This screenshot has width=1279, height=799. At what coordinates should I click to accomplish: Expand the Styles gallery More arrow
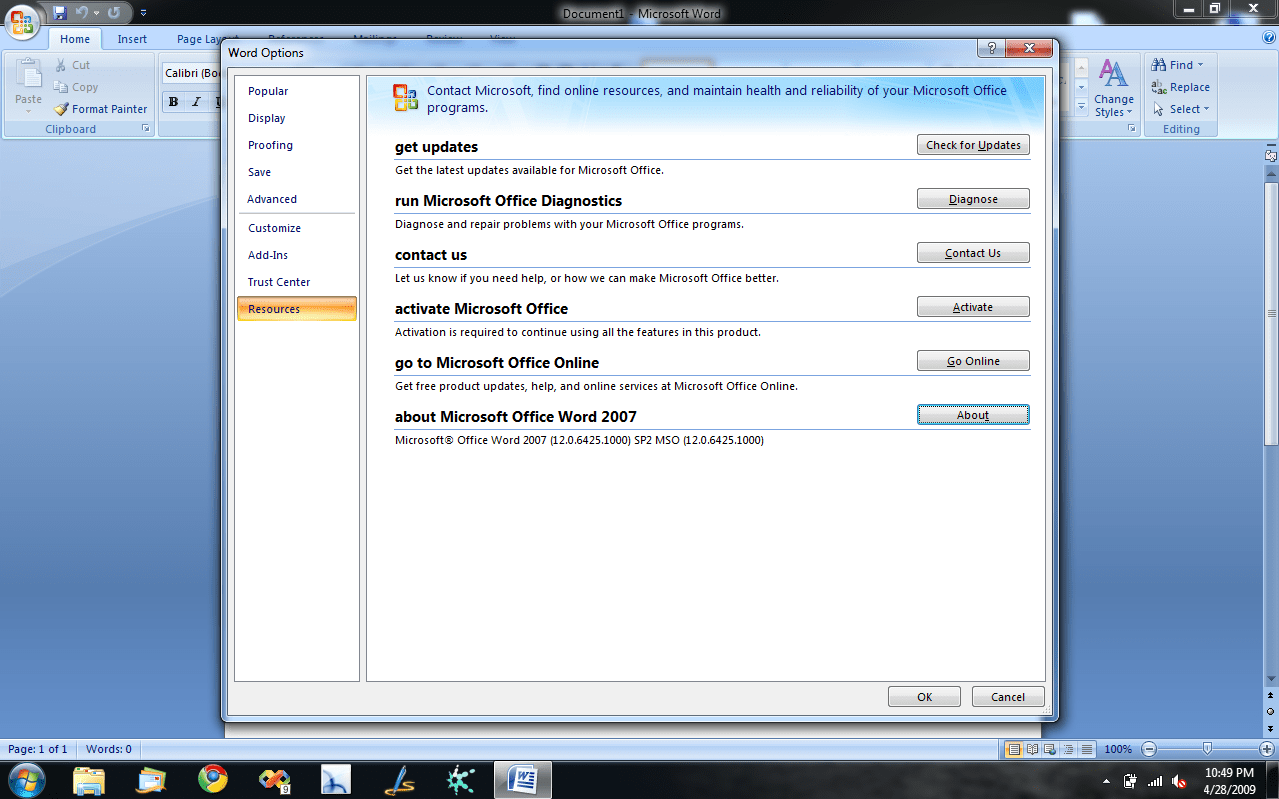pos(1081,106)
